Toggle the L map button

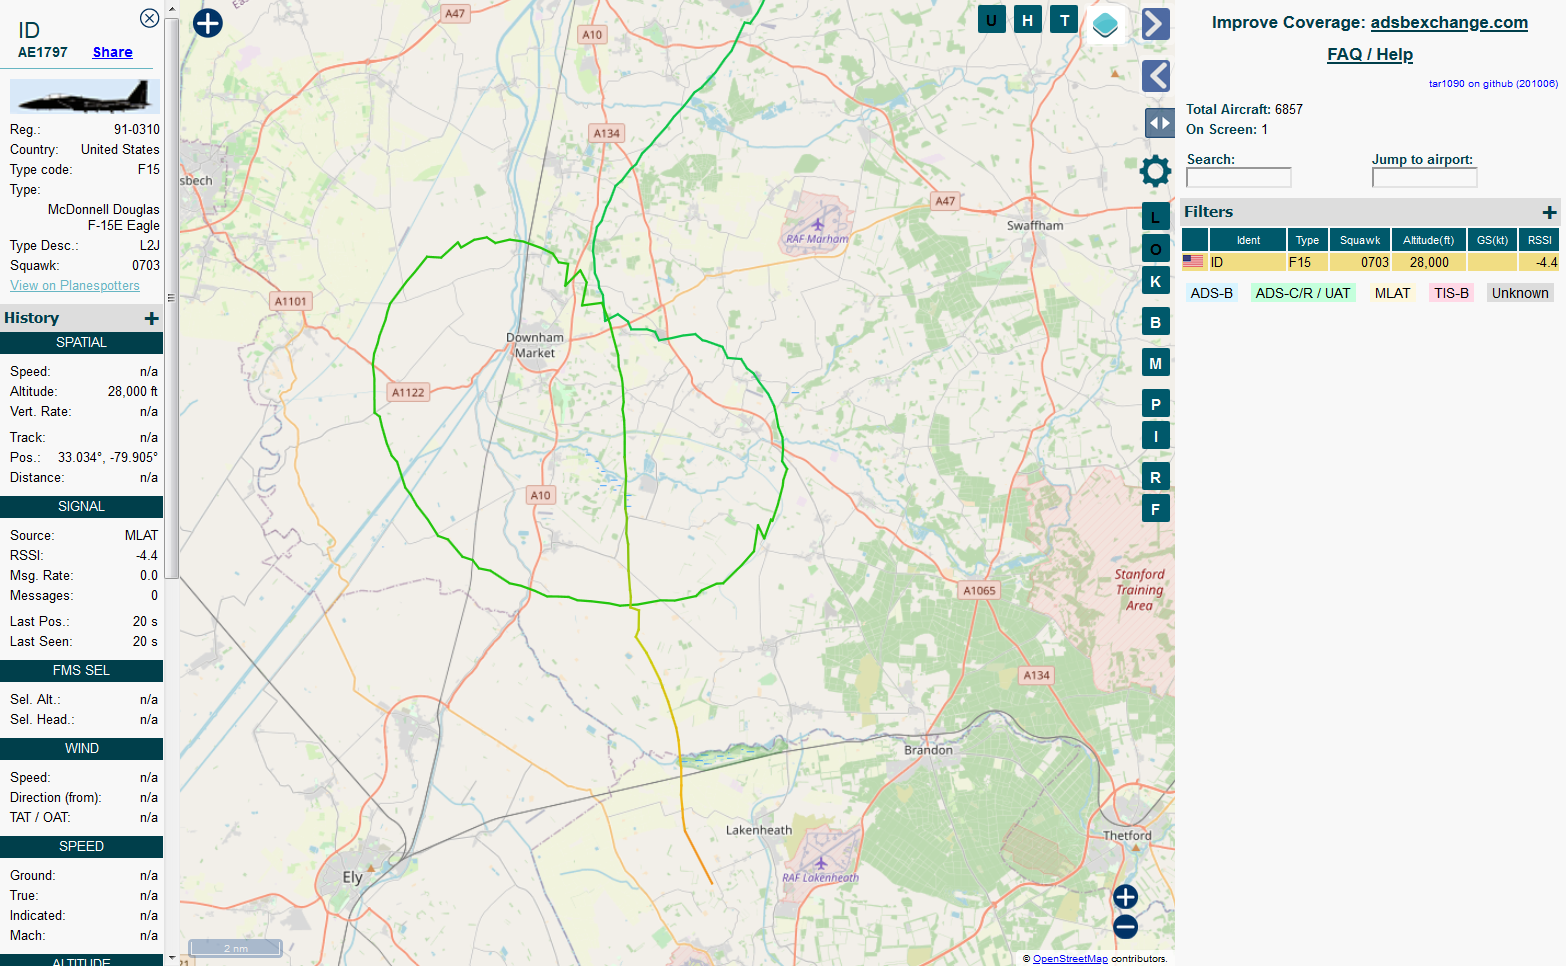[x=1156, y=217]
